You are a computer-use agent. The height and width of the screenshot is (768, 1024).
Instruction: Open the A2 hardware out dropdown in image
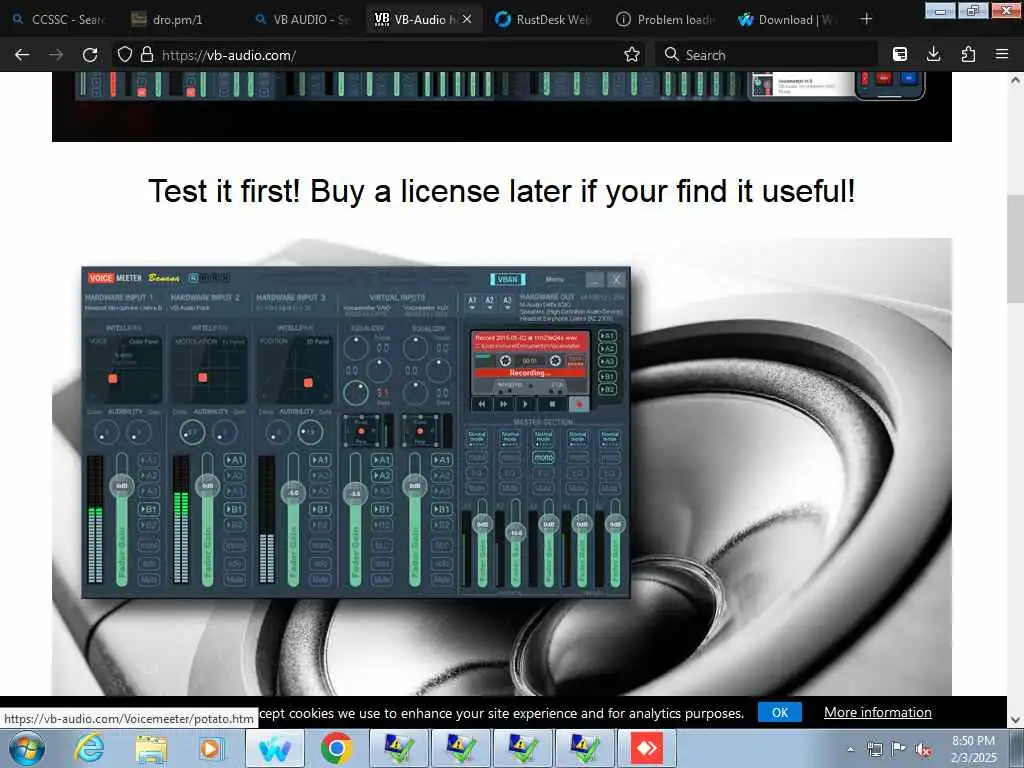coord(489,302)
